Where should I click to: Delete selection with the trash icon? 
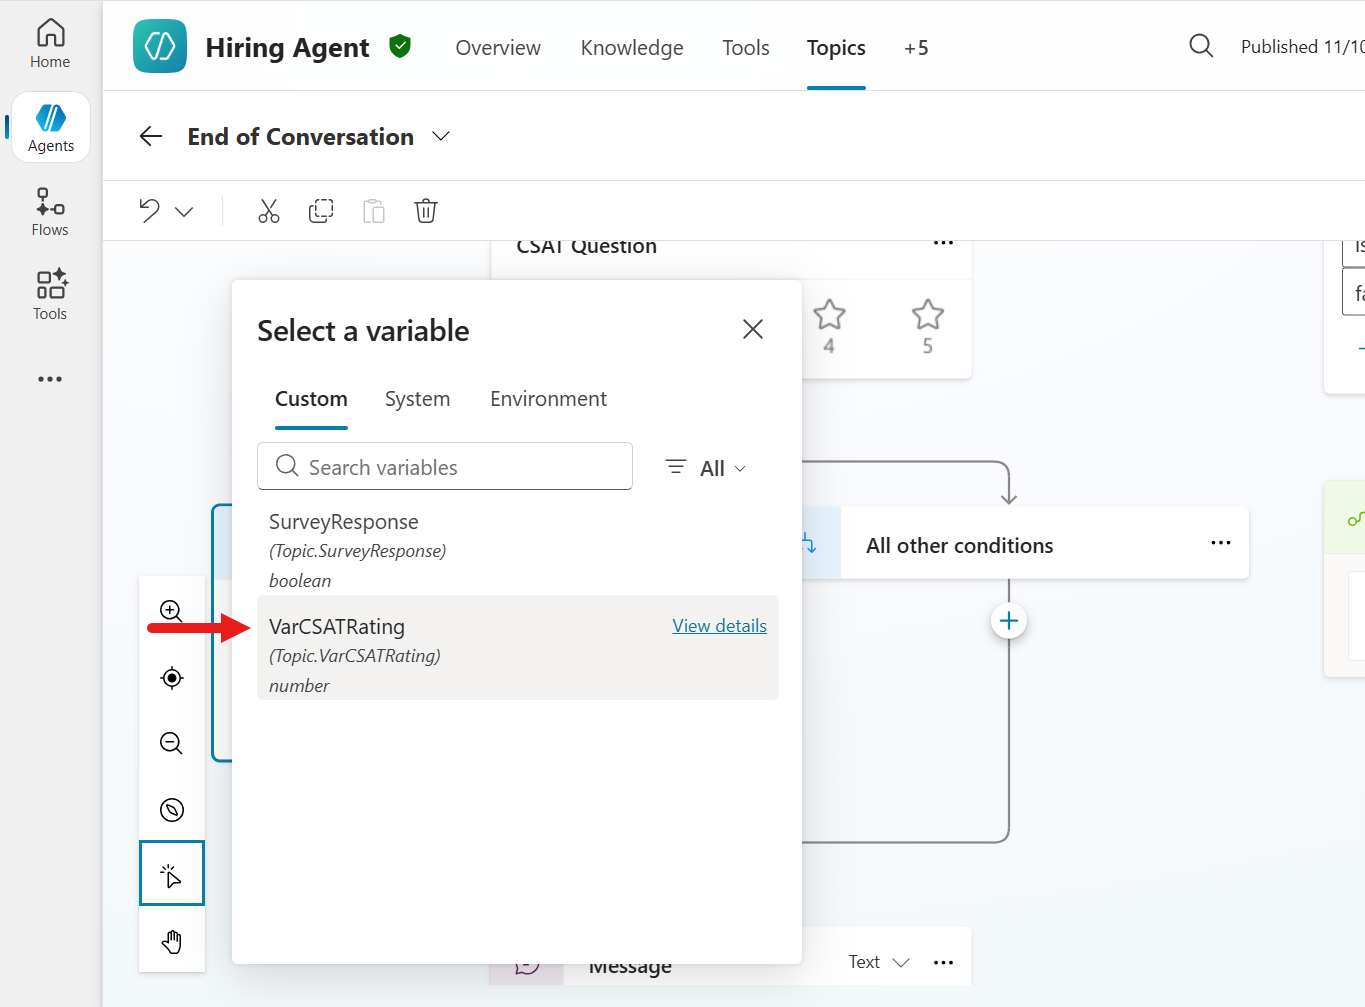(x=426, y=211)
